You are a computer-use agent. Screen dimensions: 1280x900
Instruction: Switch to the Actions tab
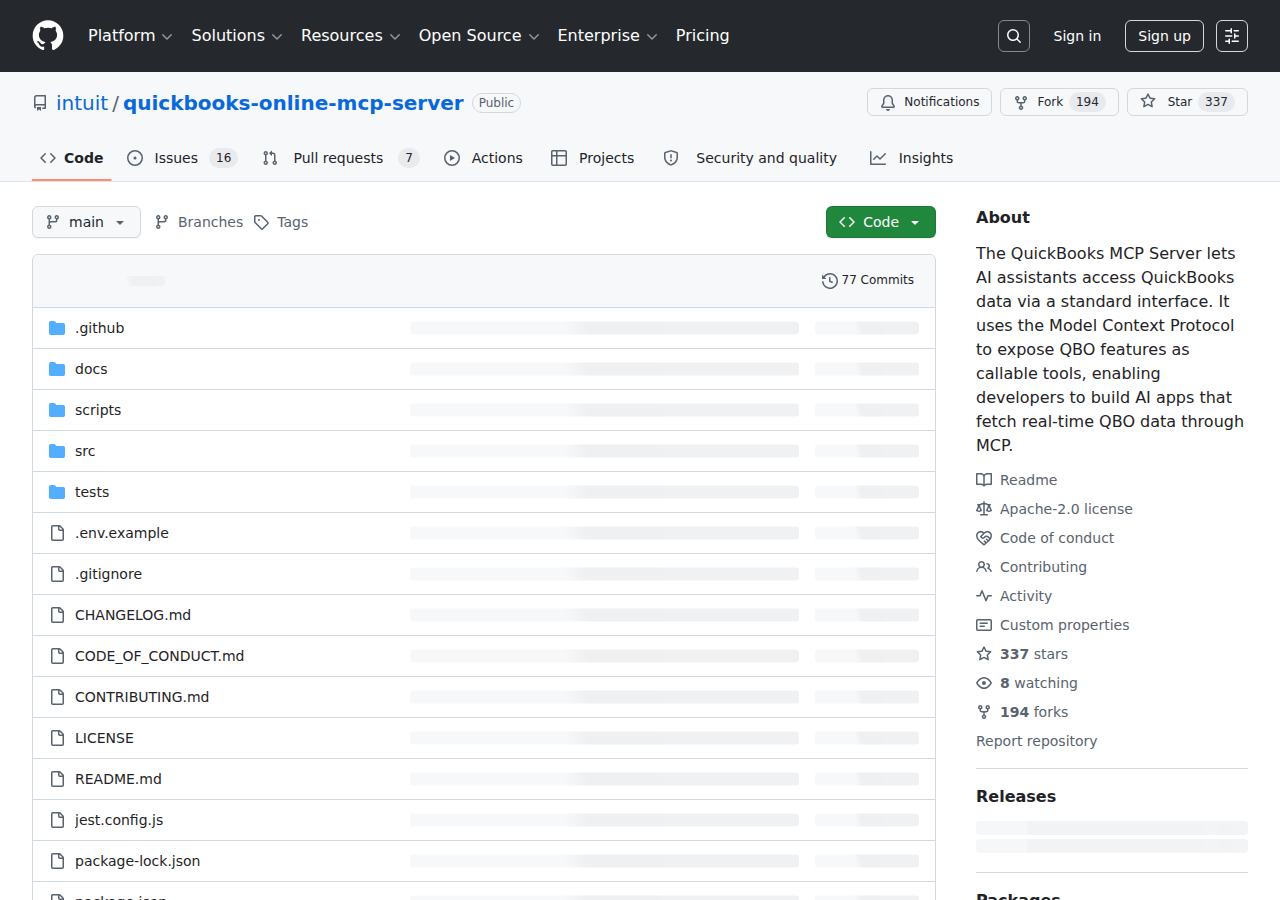[483, 158]
